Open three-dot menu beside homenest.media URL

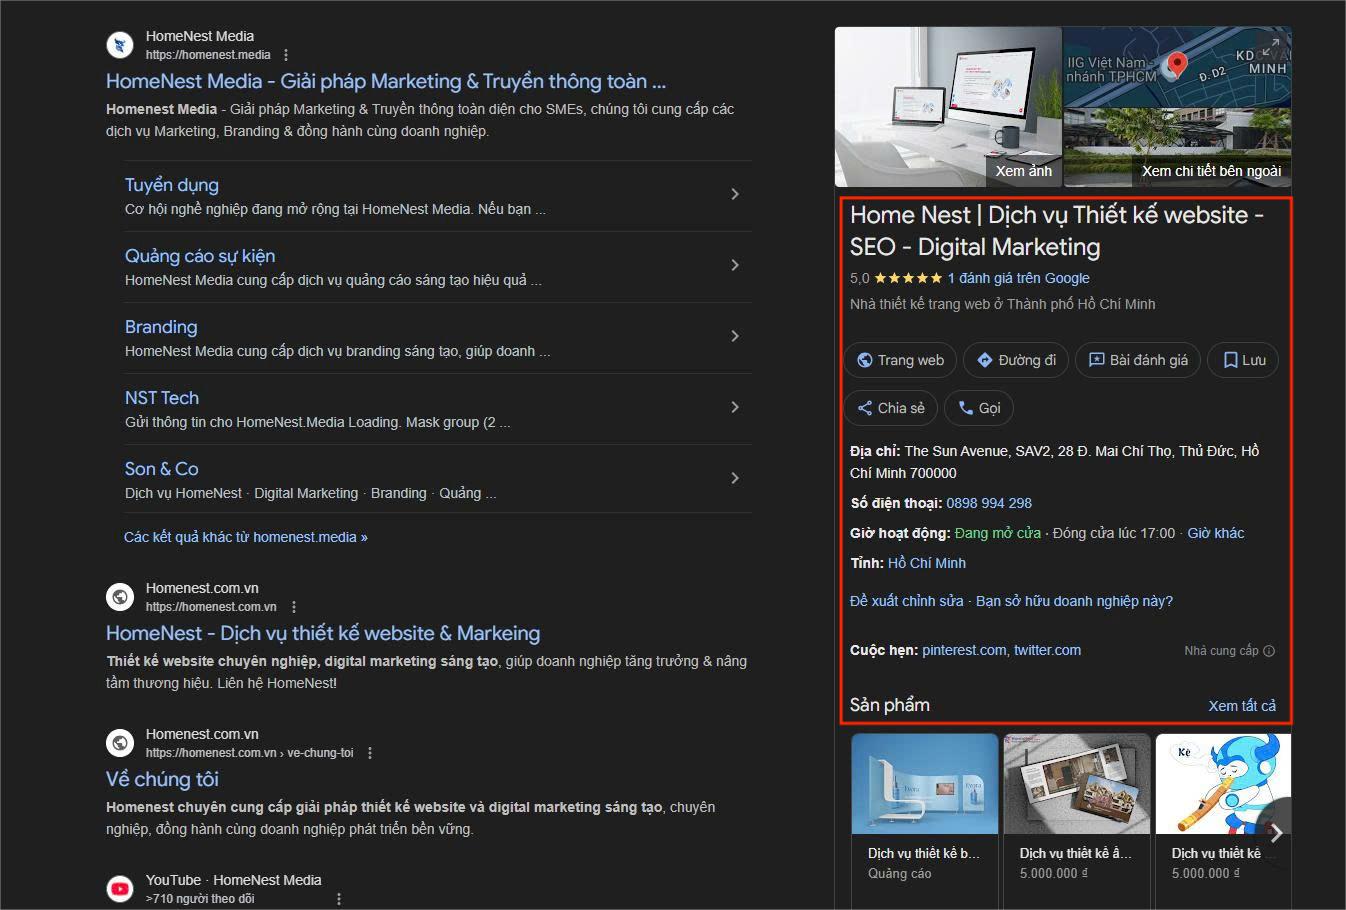[286, 55]
